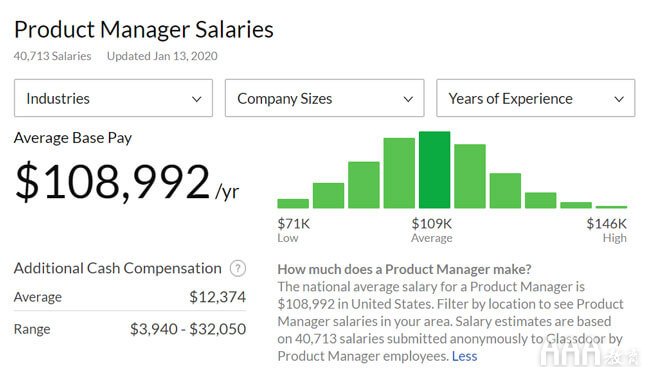This screenshot has width=650, height=372.
Task: Click the Product Manager Salaries heading
Action: pyautogui.click(x=144, y=30)
